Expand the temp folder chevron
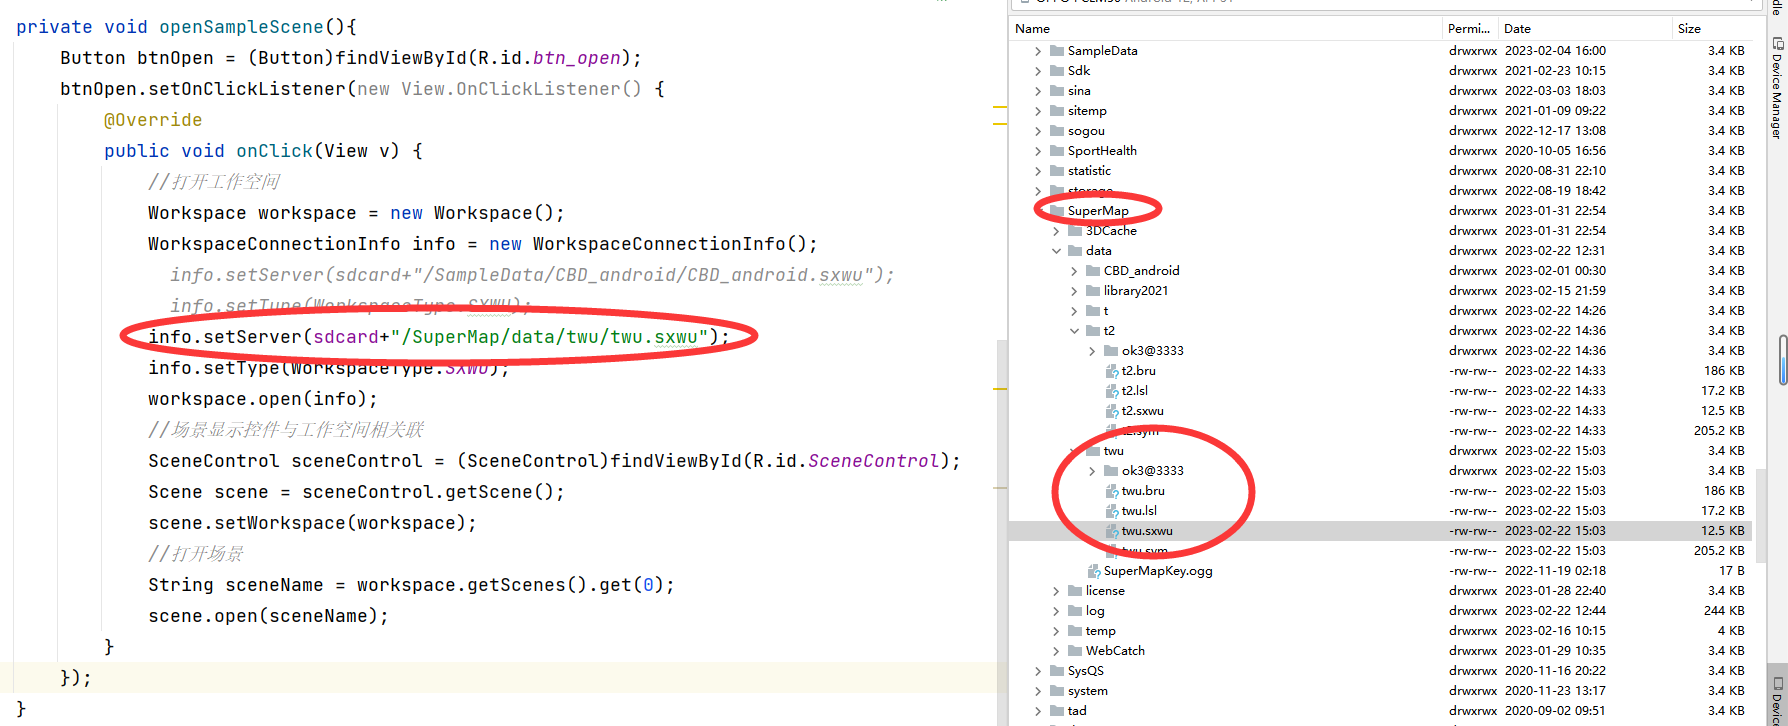Screen dimensions: 1788x726 click(1056, 630)
